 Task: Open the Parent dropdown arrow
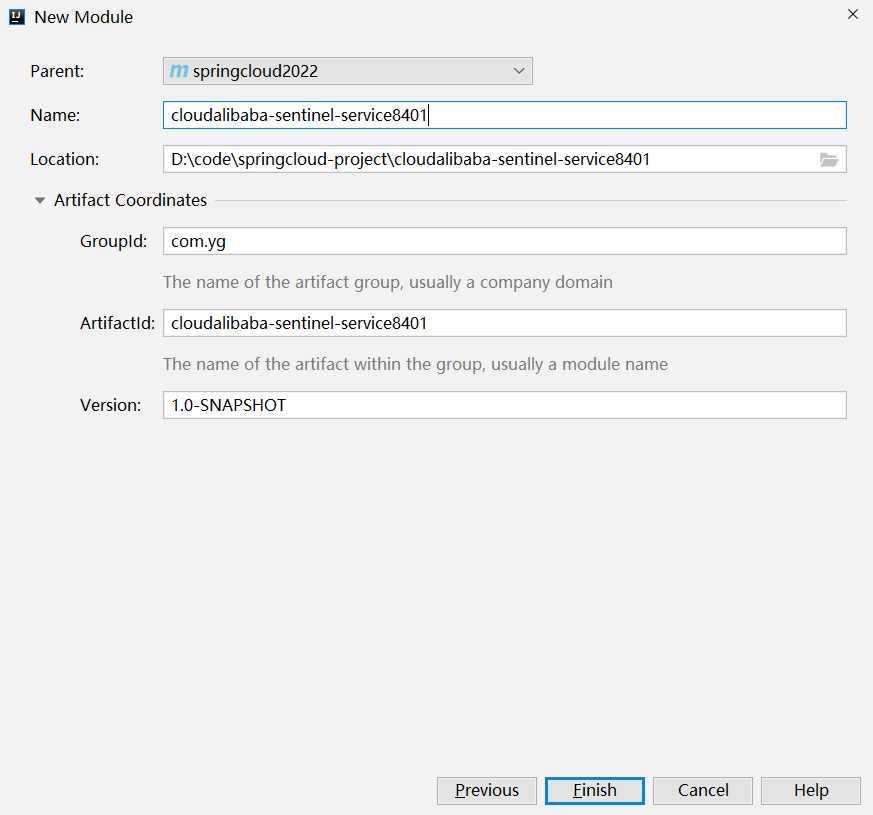click(x=519, y=71)
